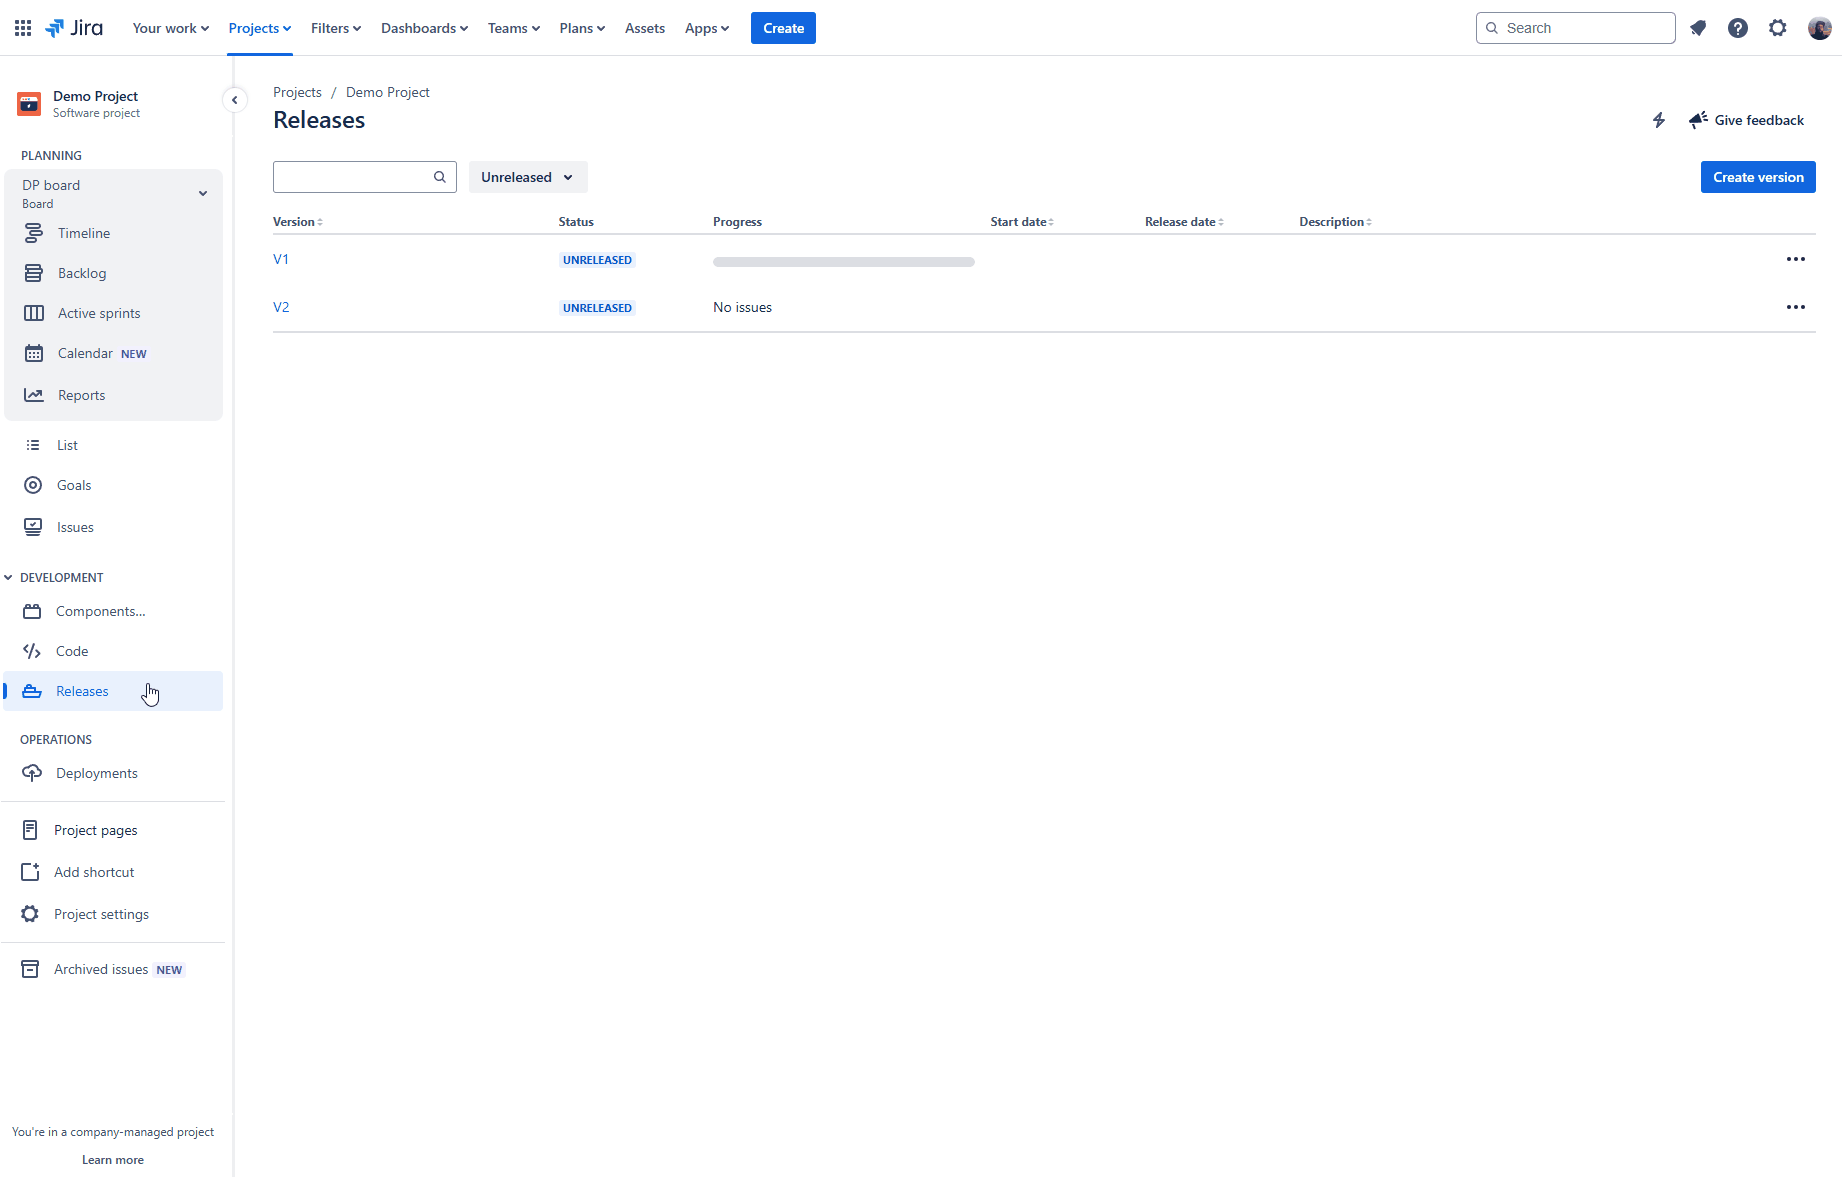The image size is (1842, 1177).
Task: Click the search field above the versions table
Action: [x=355, y=176]
